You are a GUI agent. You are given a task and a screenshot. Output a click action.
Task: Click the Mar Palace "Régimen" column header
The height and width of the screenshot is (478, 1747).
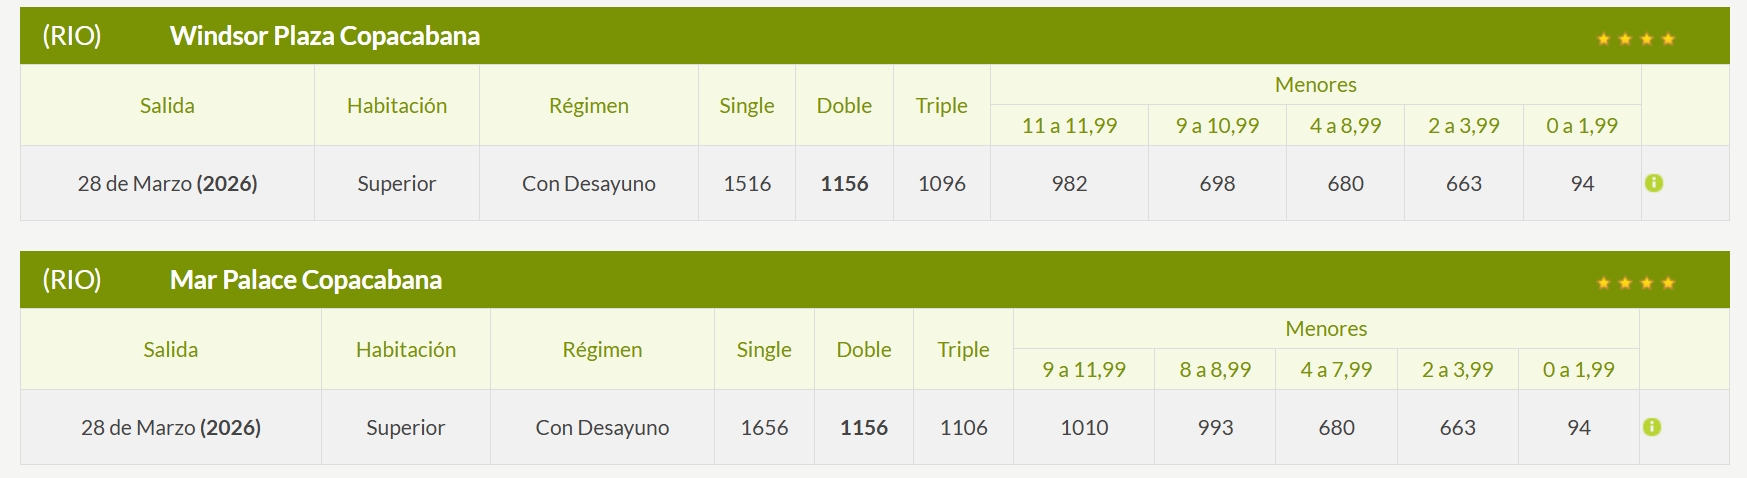tap(602, 350)
